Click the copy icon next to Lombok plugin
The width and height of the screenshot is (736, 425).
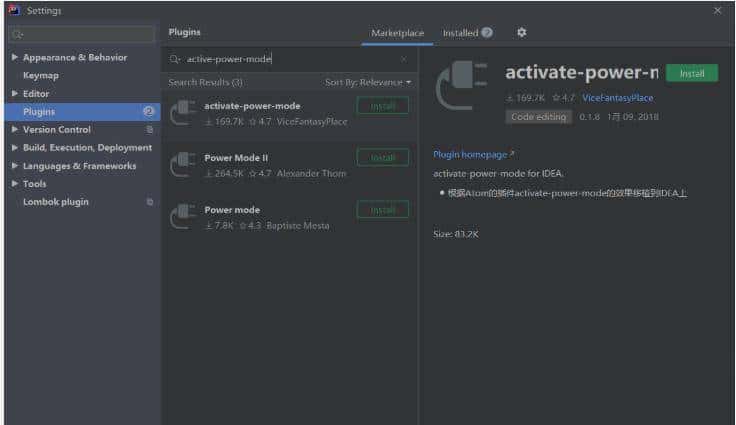[150, 202]
